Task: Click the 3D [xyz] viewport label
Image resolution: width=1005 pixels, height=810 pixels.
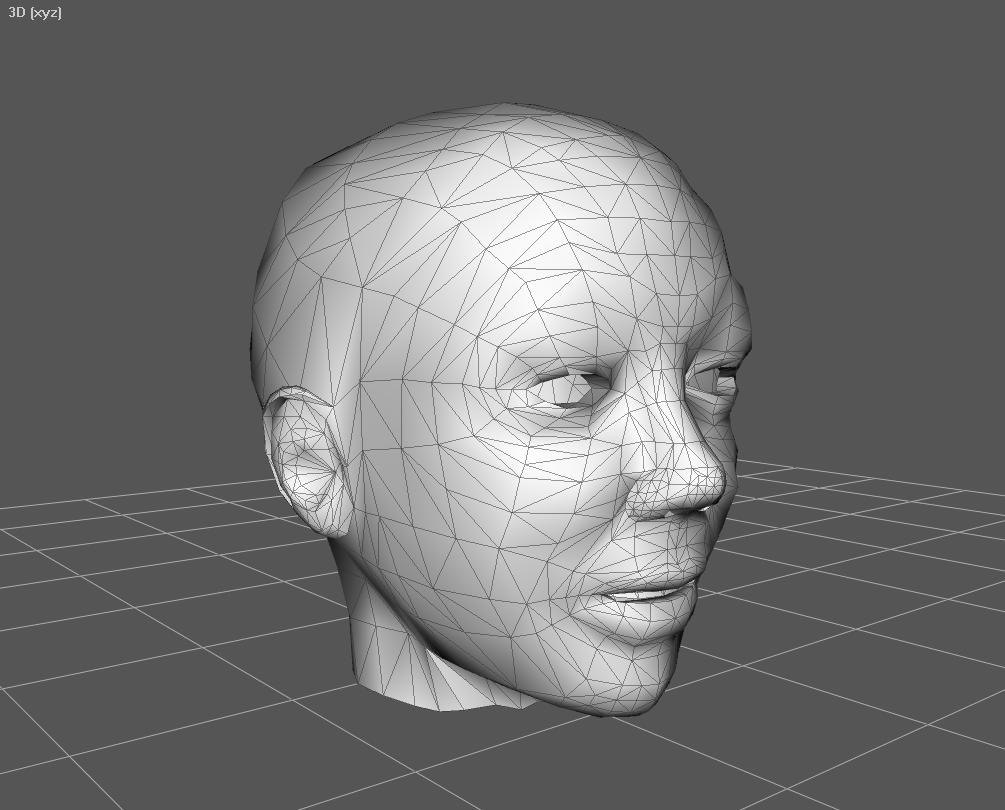Action: tap(35, 13)
